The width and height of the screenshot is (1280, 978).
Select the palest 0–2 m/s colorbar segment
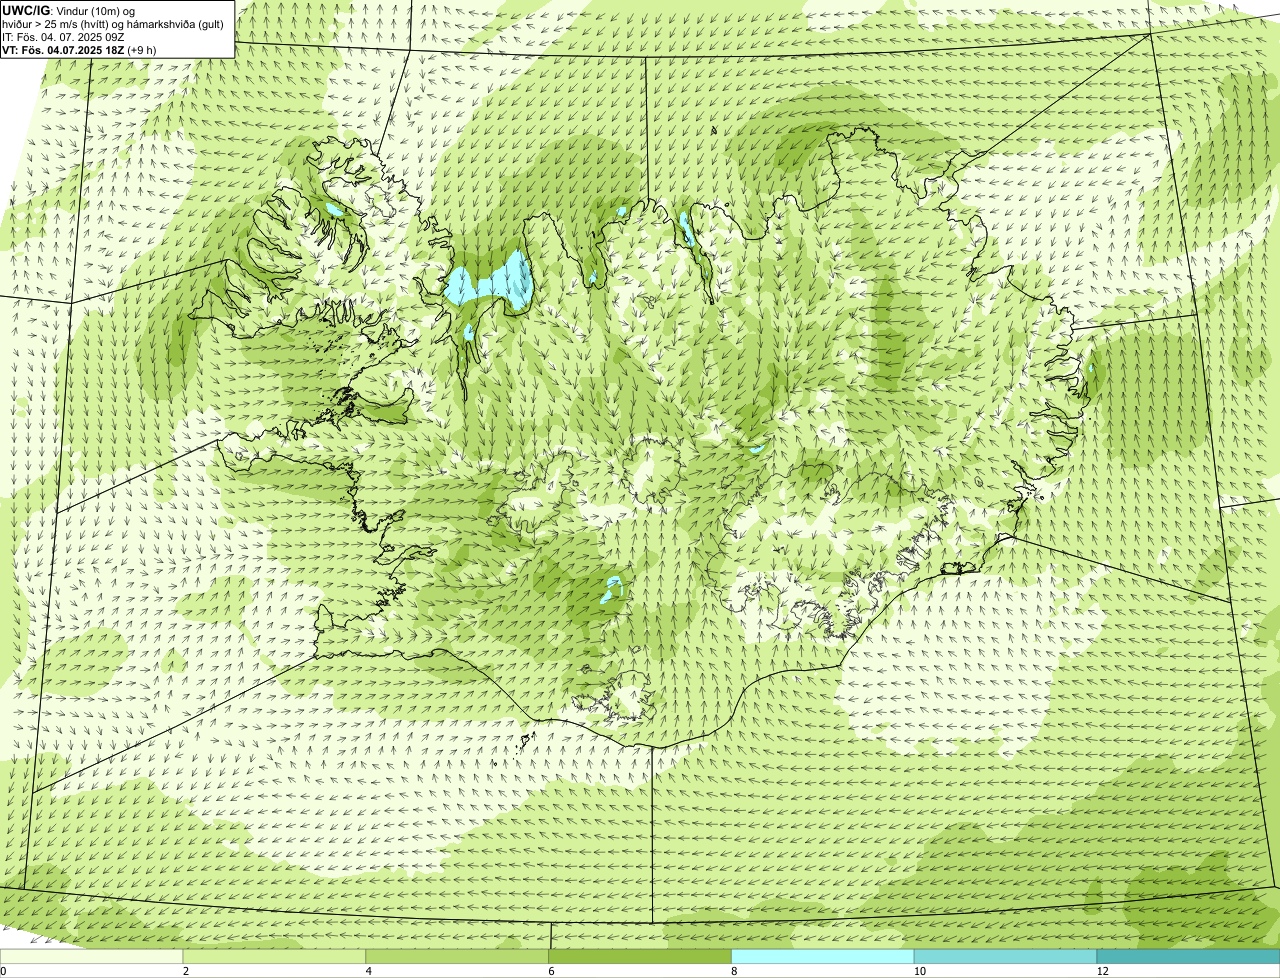click(x=92, y=957)
